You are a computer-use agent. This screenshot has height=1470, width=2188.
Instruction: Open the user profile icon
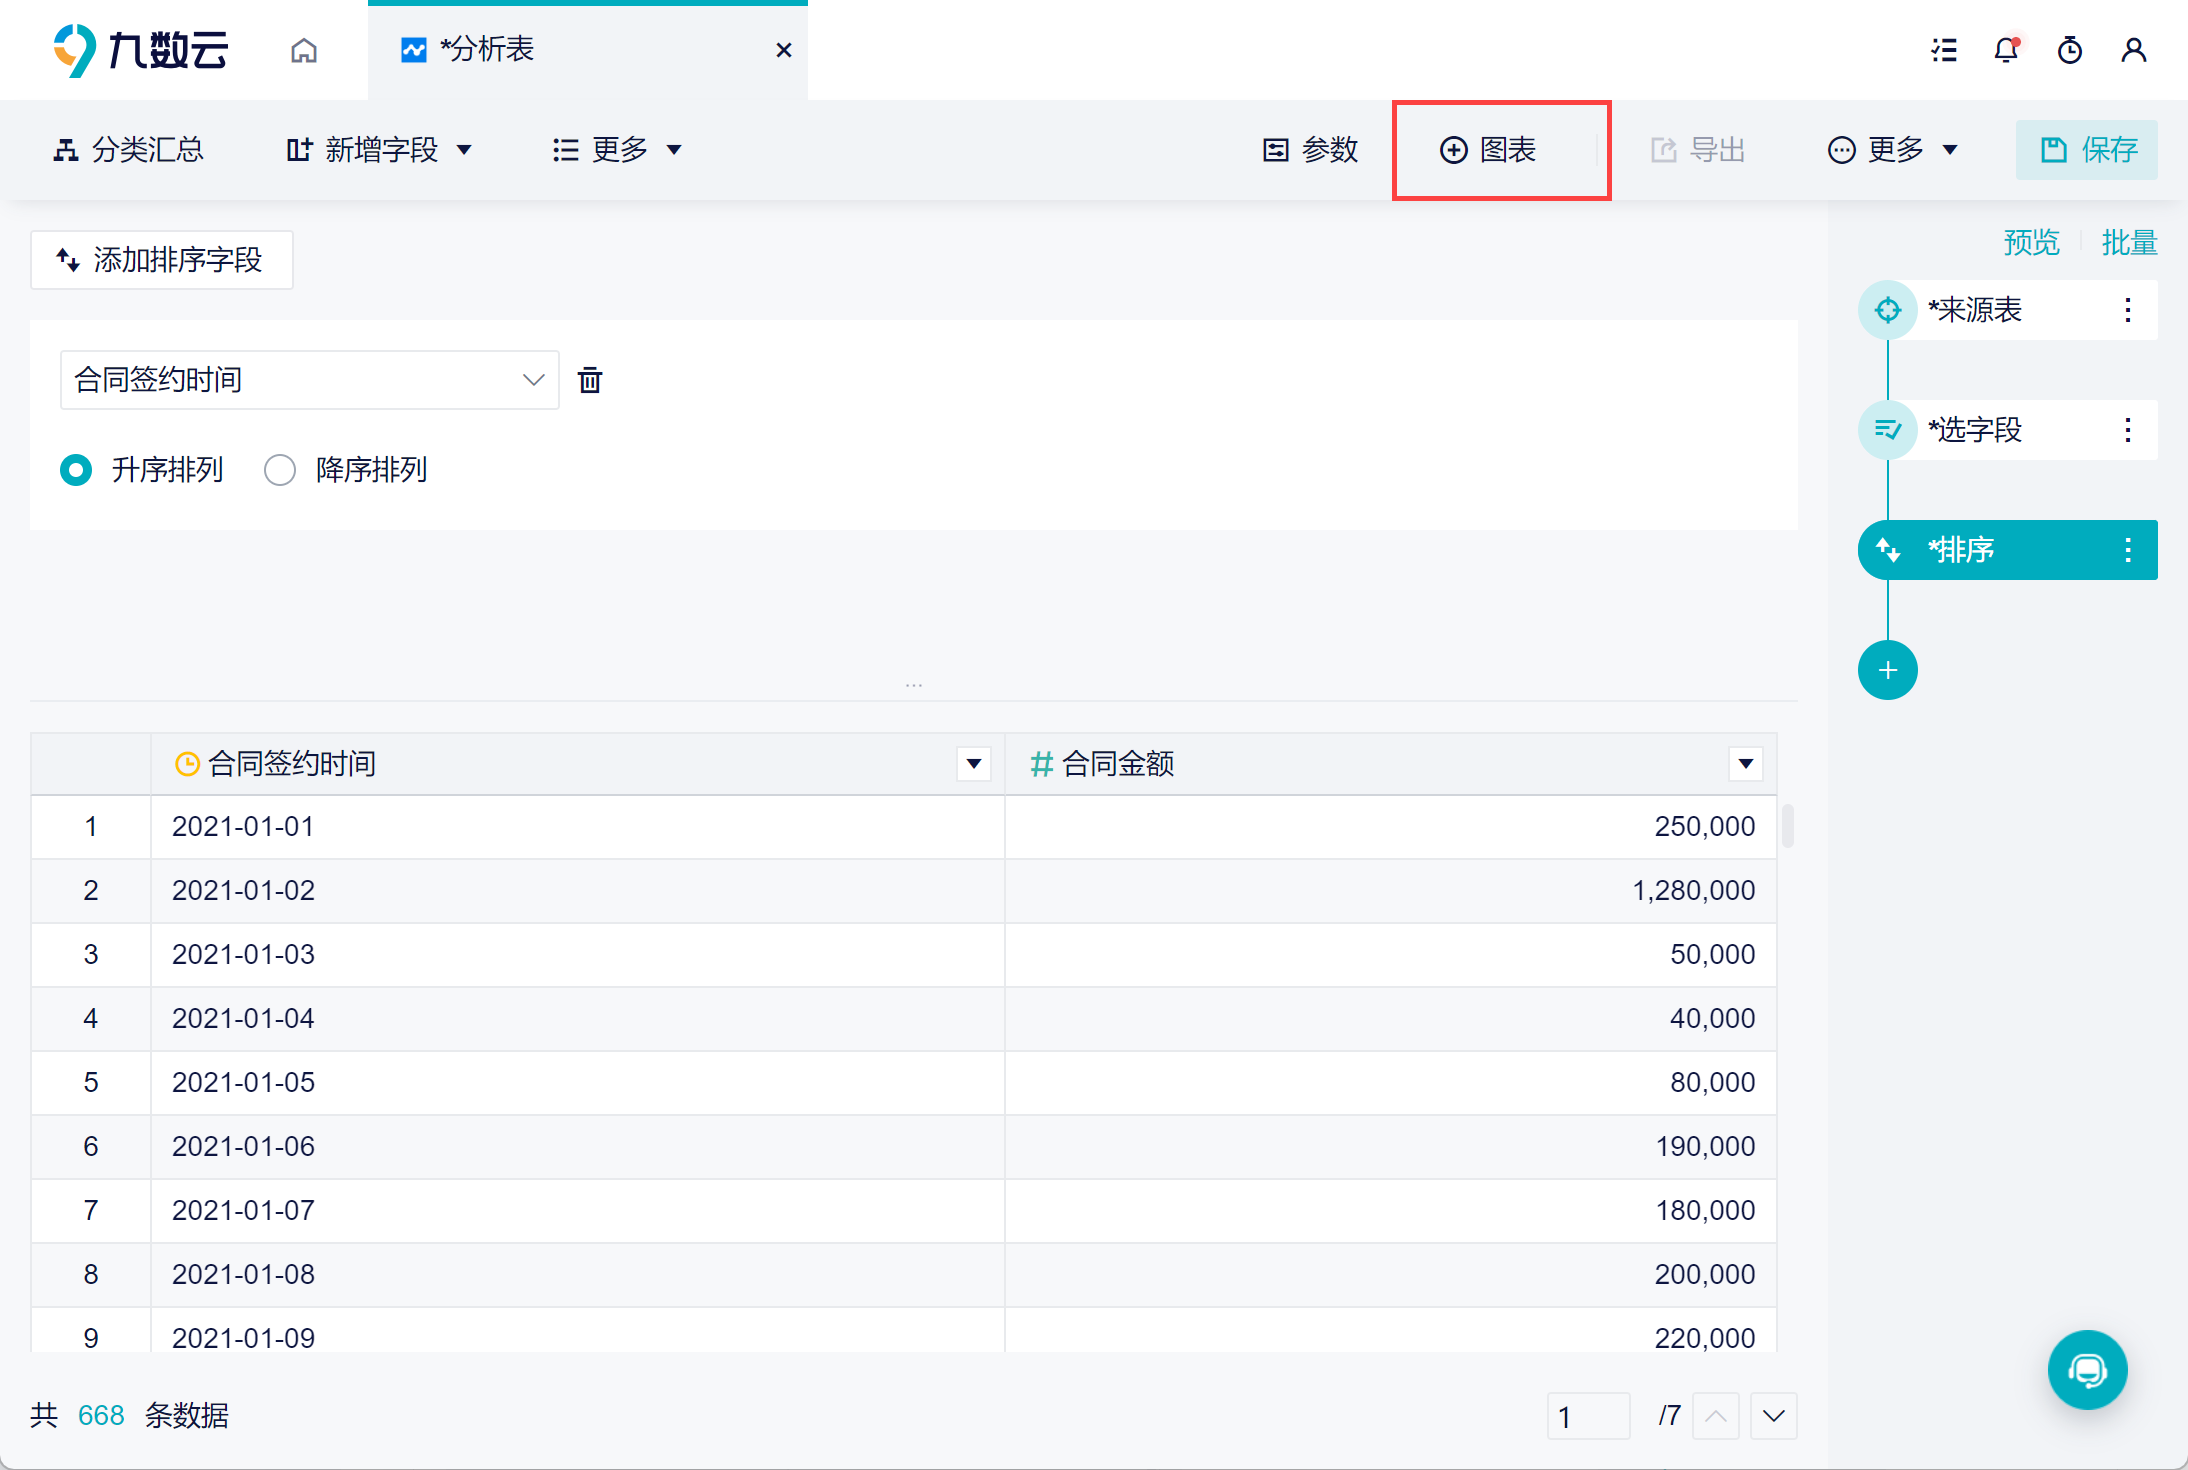pyautogui.click(x=2133, y=50)
